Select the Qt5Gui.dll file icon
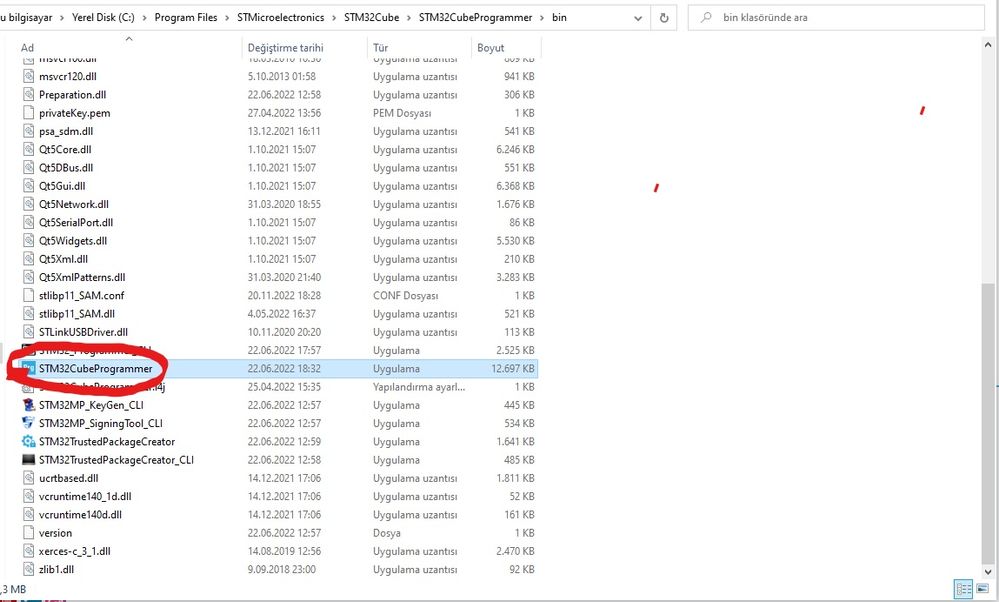The width and height of the screenshot is (999, 602). click(x=28, y=186)
